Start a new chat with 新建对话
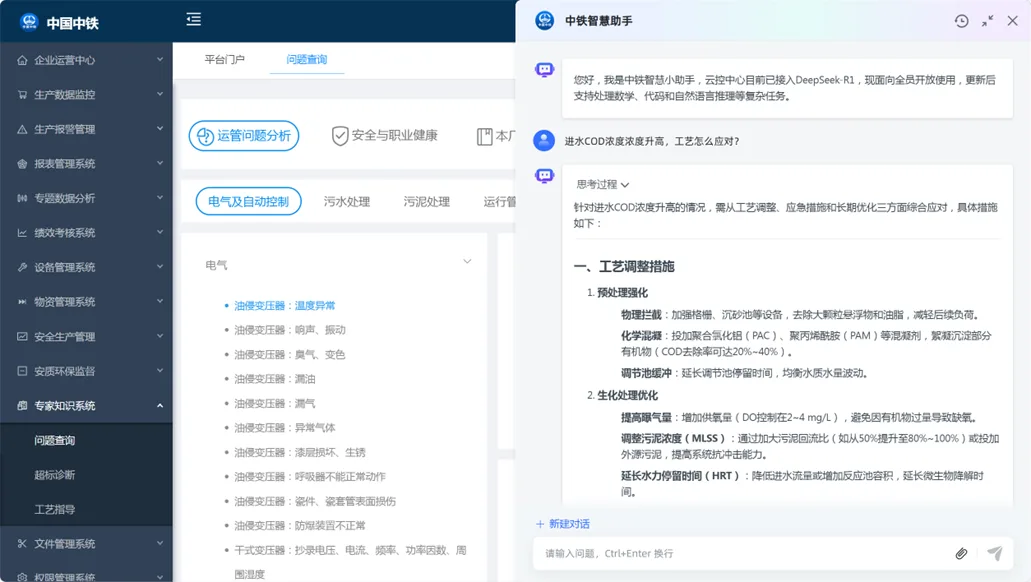 pos(563,524)
